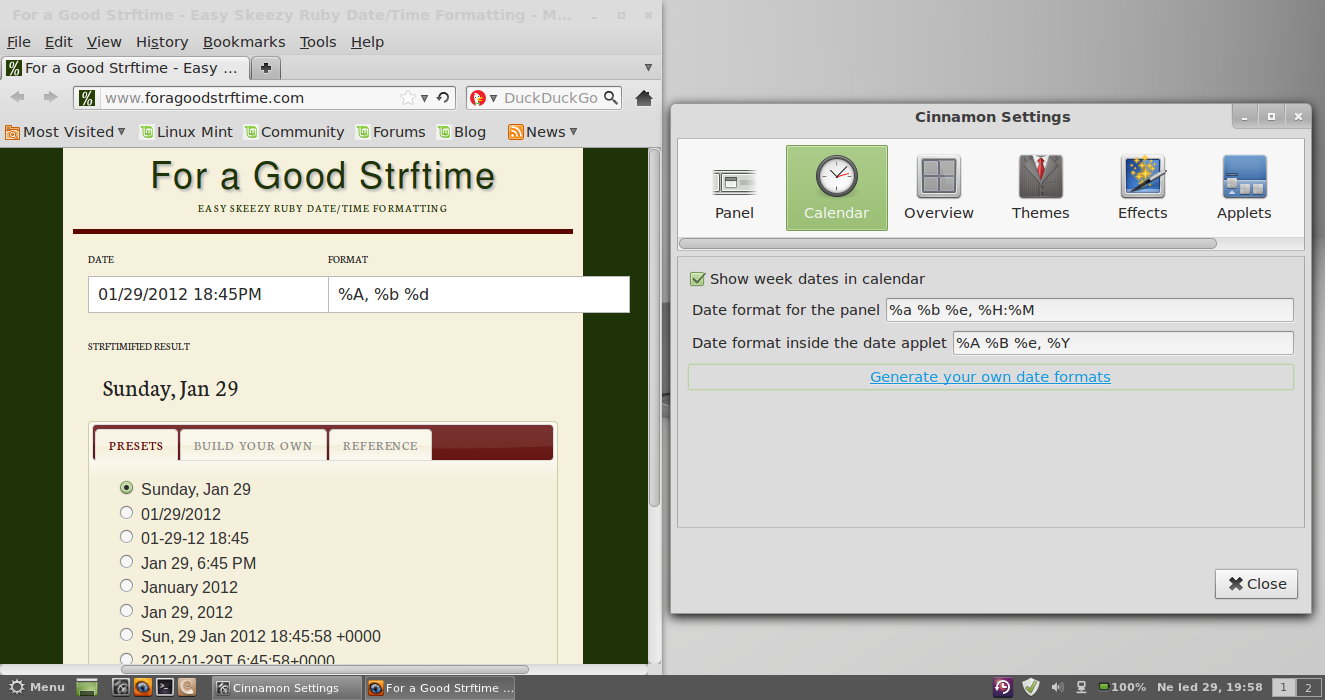Uncheck Show week dates in calendar
Screen dimensions: 1325x700
[x=698, y=279]
